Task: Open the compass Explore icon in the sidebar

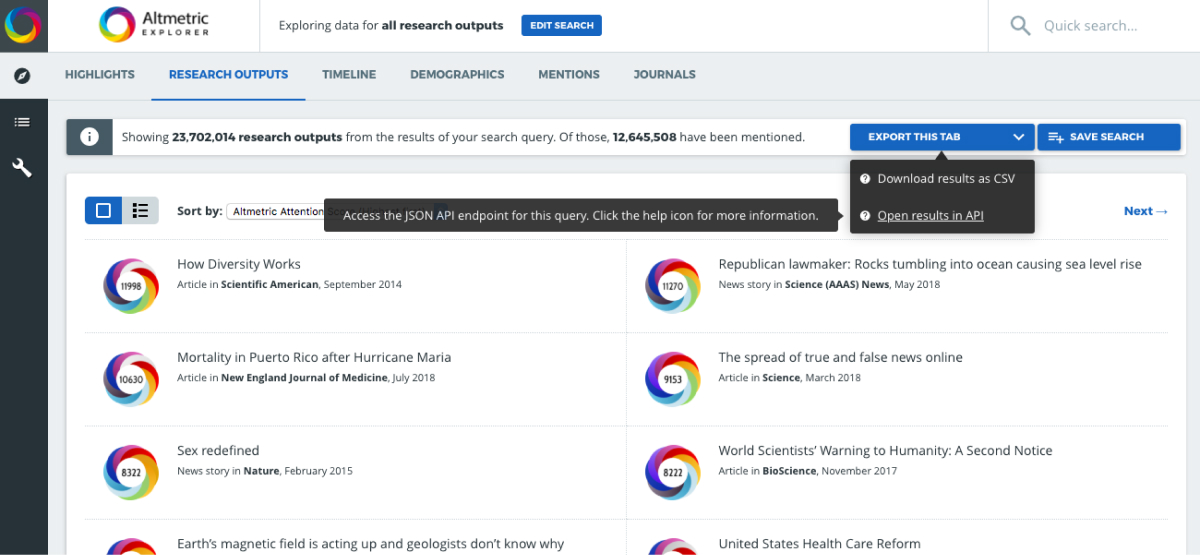Action: click(x=22, y=76)
